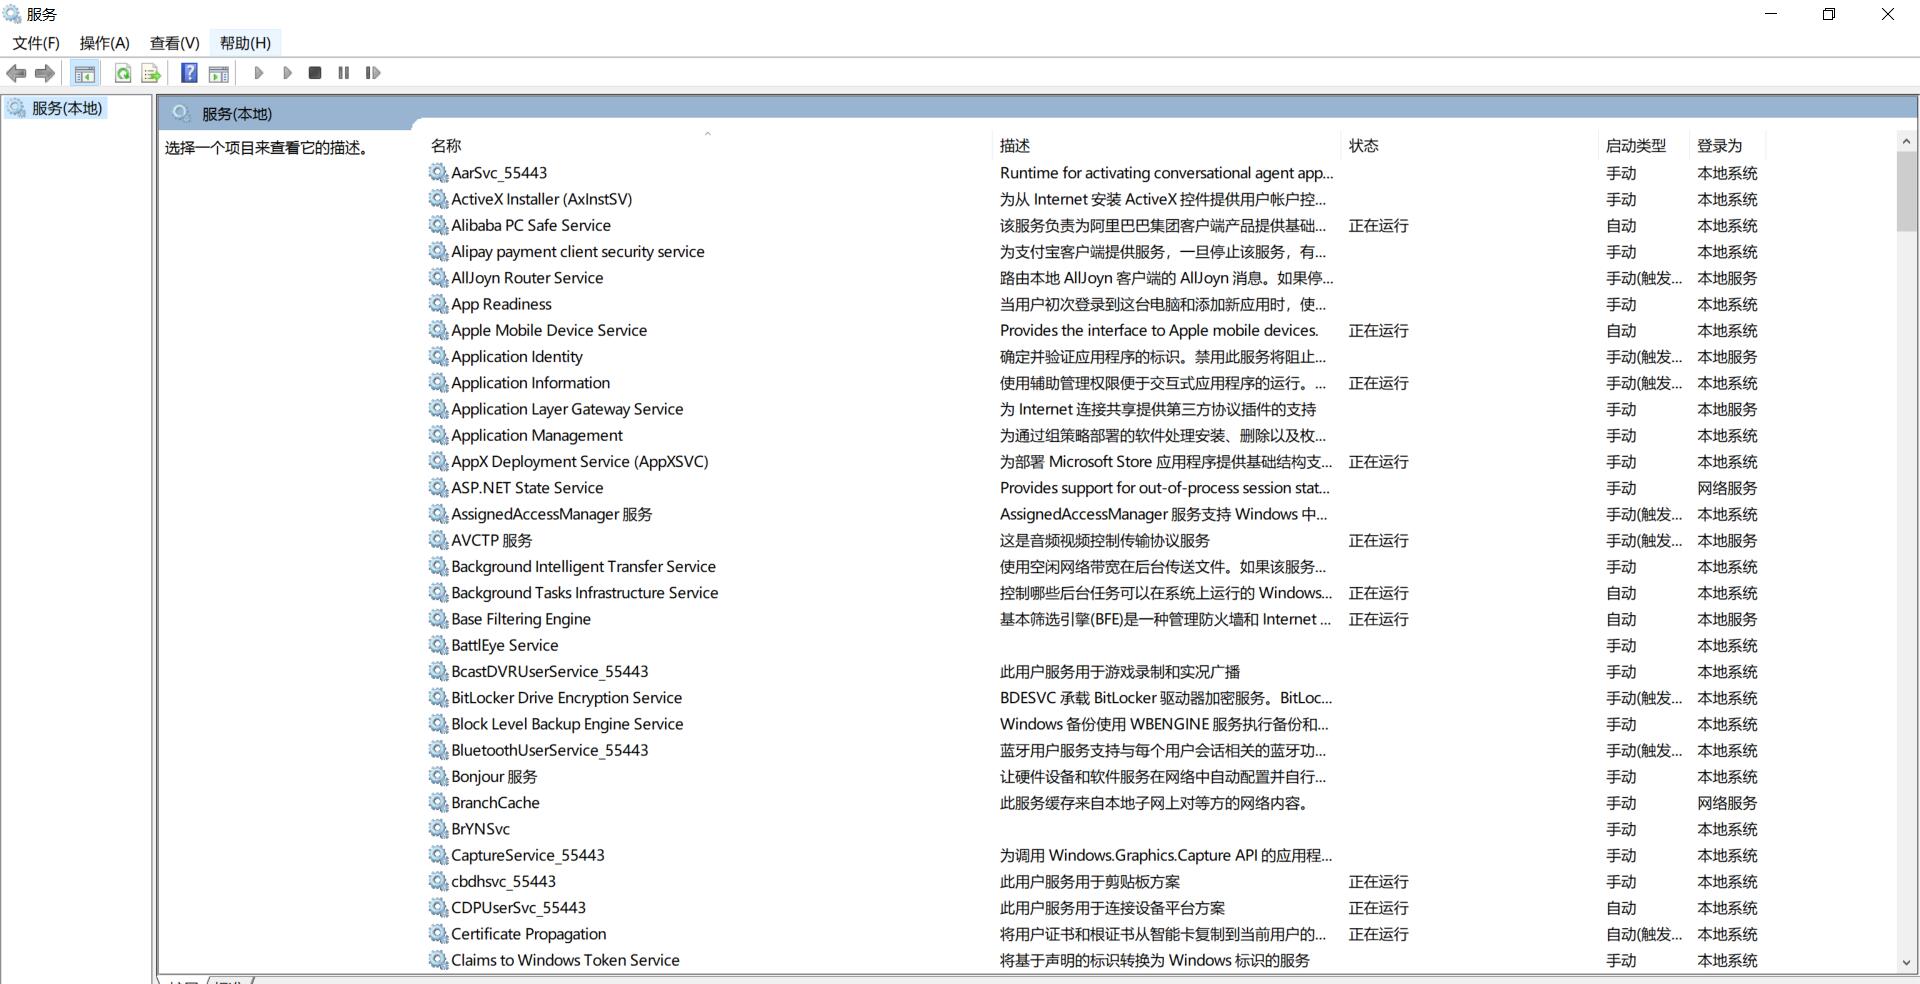Click the scrollbar down arrow
This screenshot has width=1920, height=984.
click(1906, 962)
